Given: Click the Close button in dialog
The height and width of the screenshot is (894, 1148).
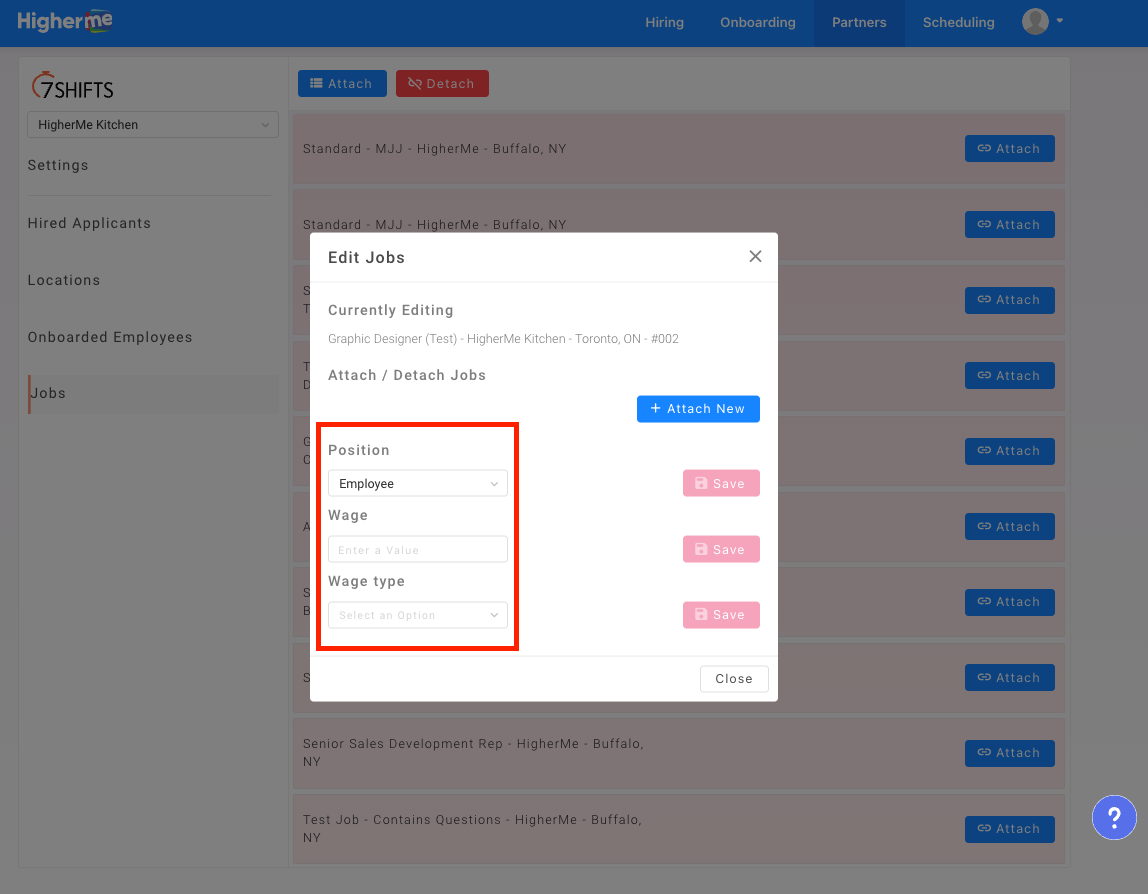Looking at the screenshot, I should [x=733, y=679].
